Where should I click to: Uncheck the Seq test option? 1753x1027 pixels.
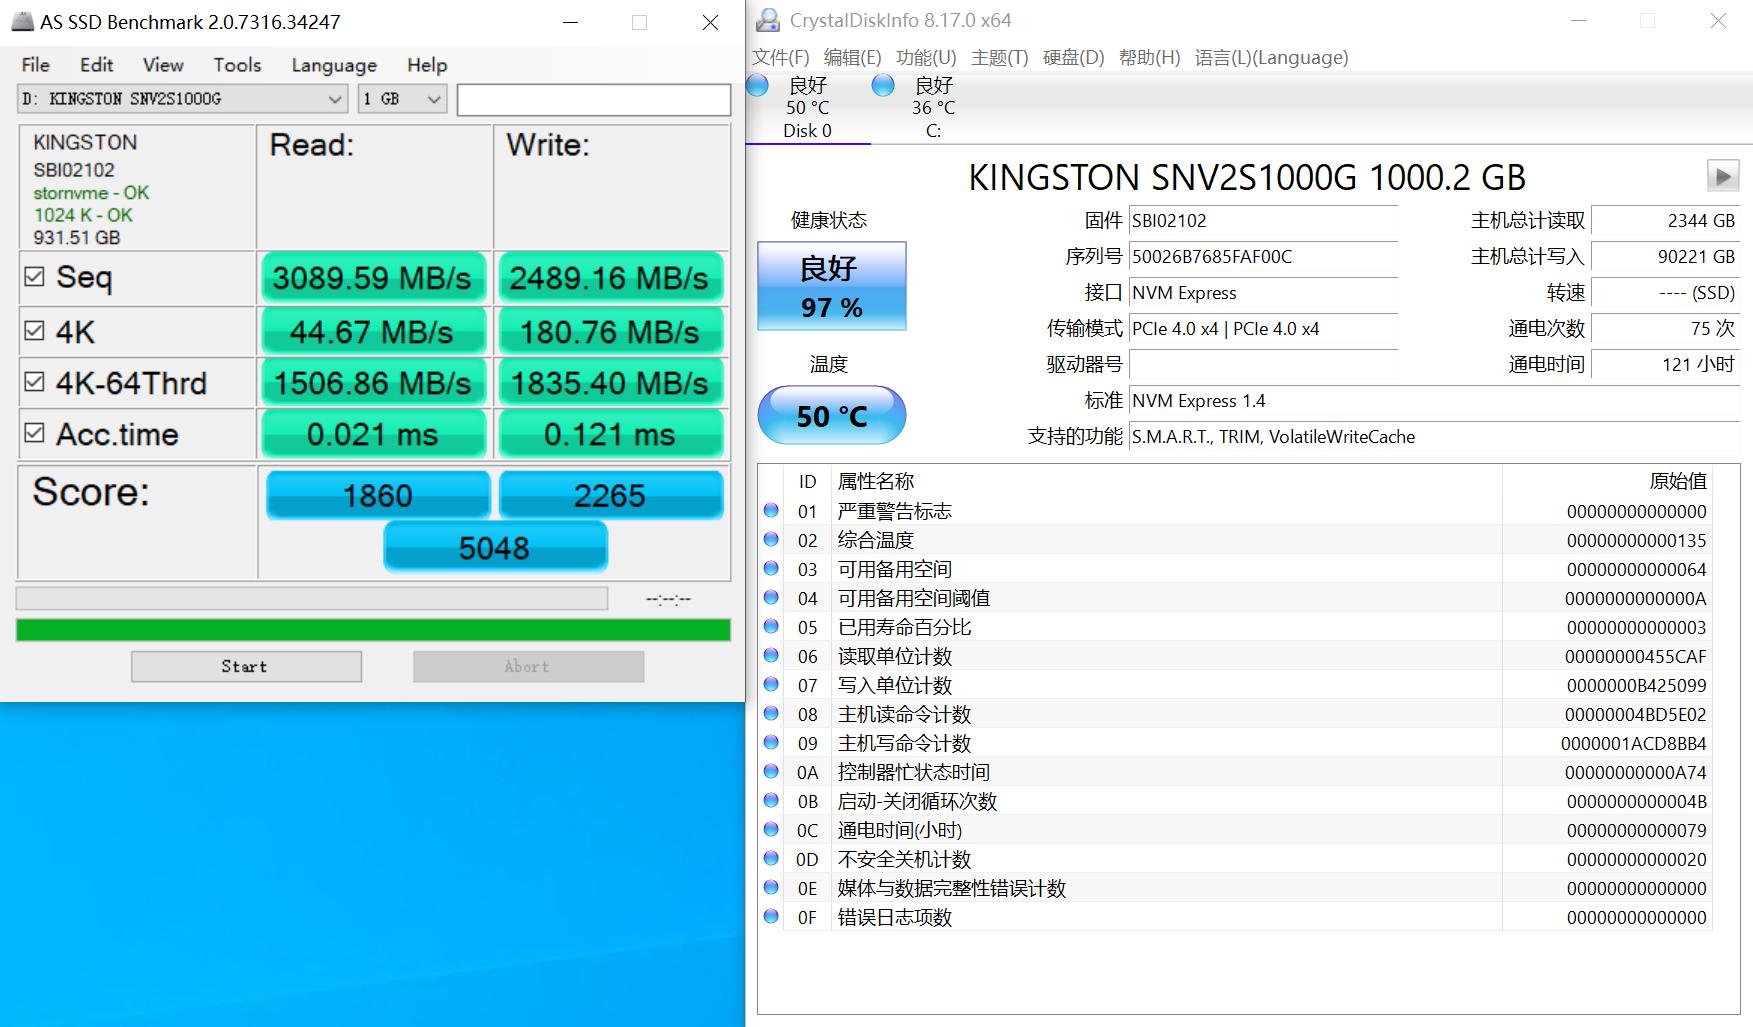tap(35, 277)
